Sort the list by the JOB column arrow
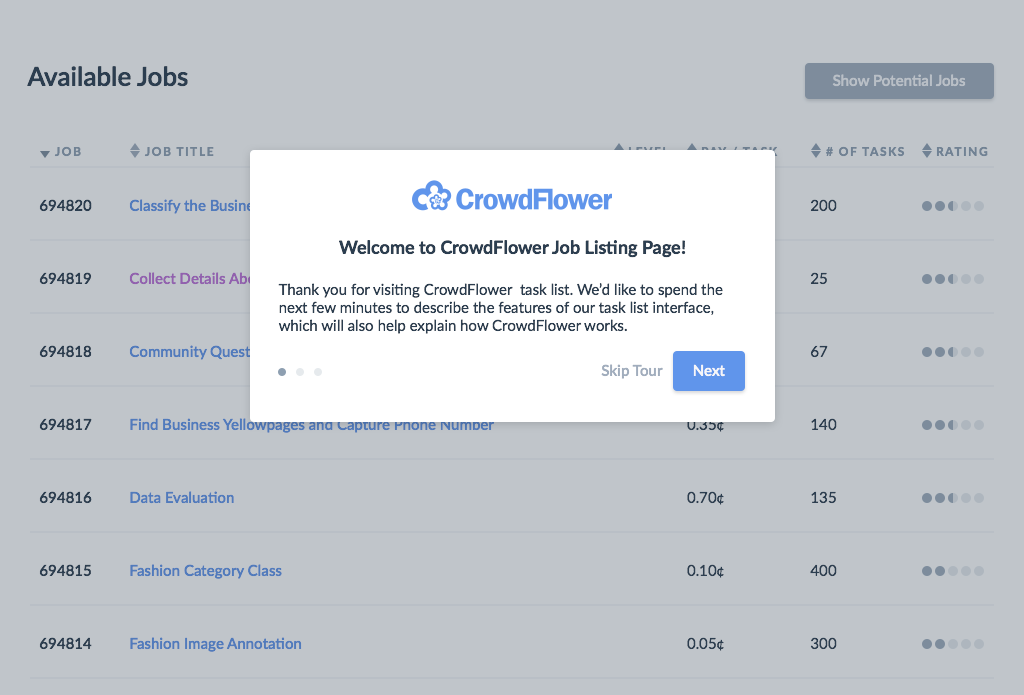 pyautogui.click(x=44, y=154)
